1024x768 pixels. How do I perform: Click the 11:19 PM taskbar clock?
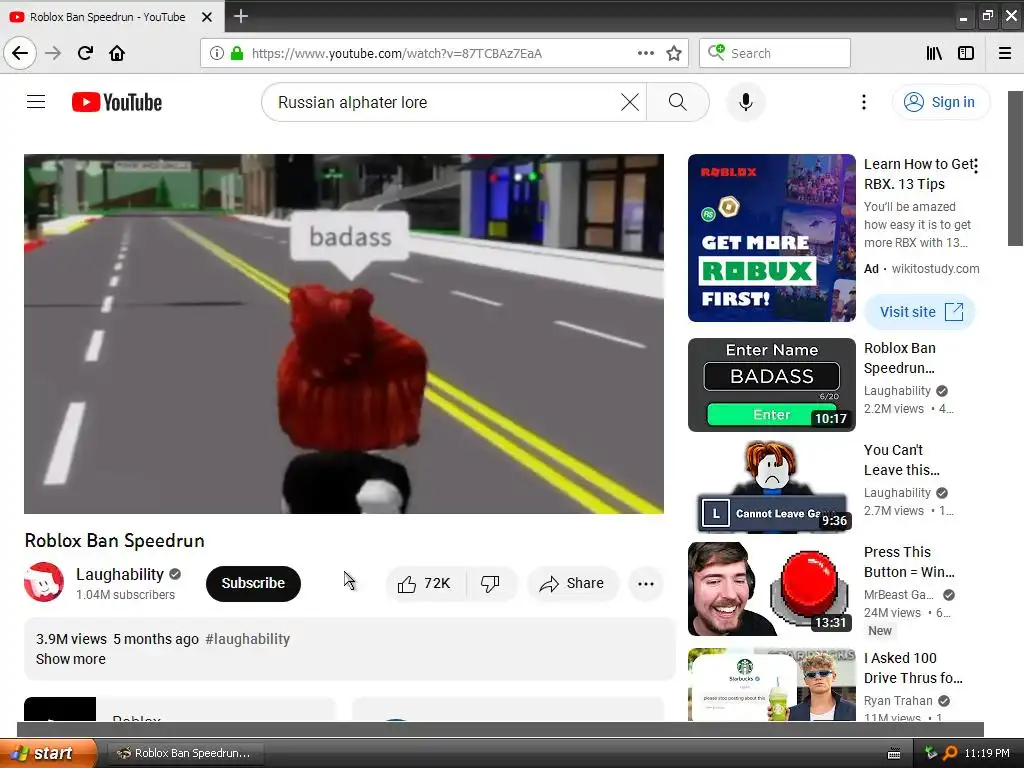[987, 753]
